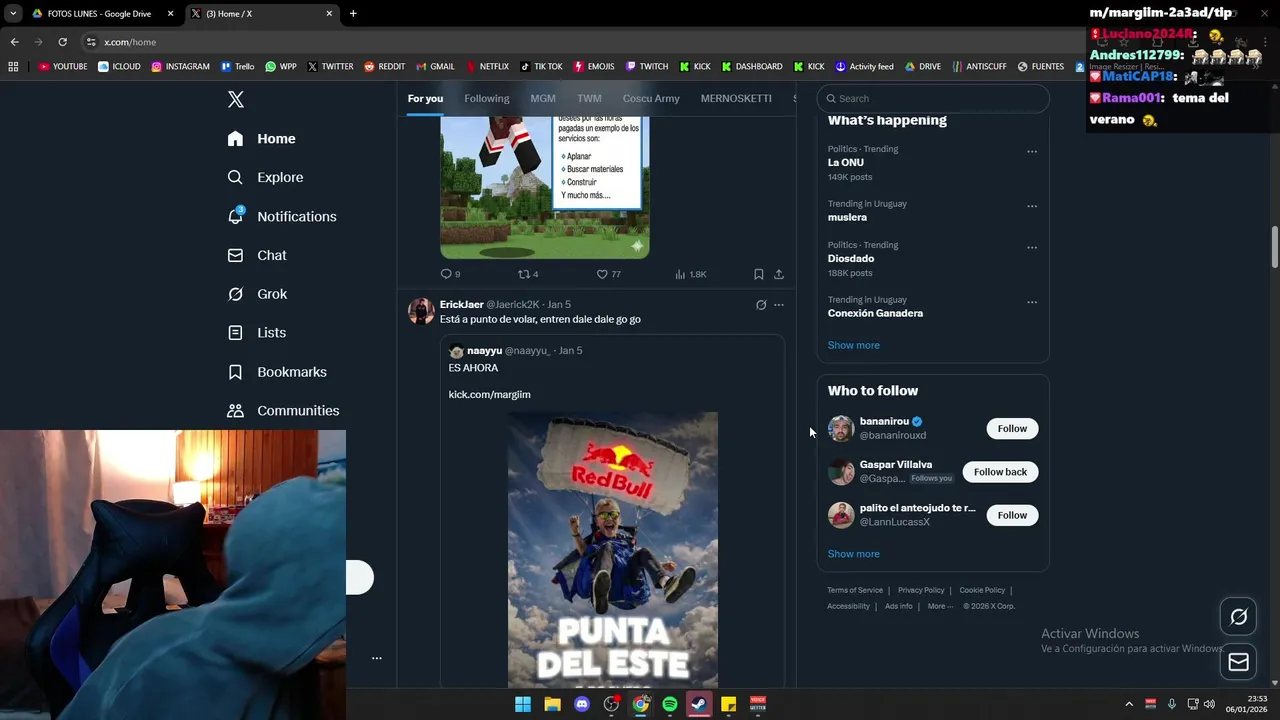Share the Minecraft post via share icon
The height and width of the screenshot is (720, 1280).
click(x=779, y=274)
